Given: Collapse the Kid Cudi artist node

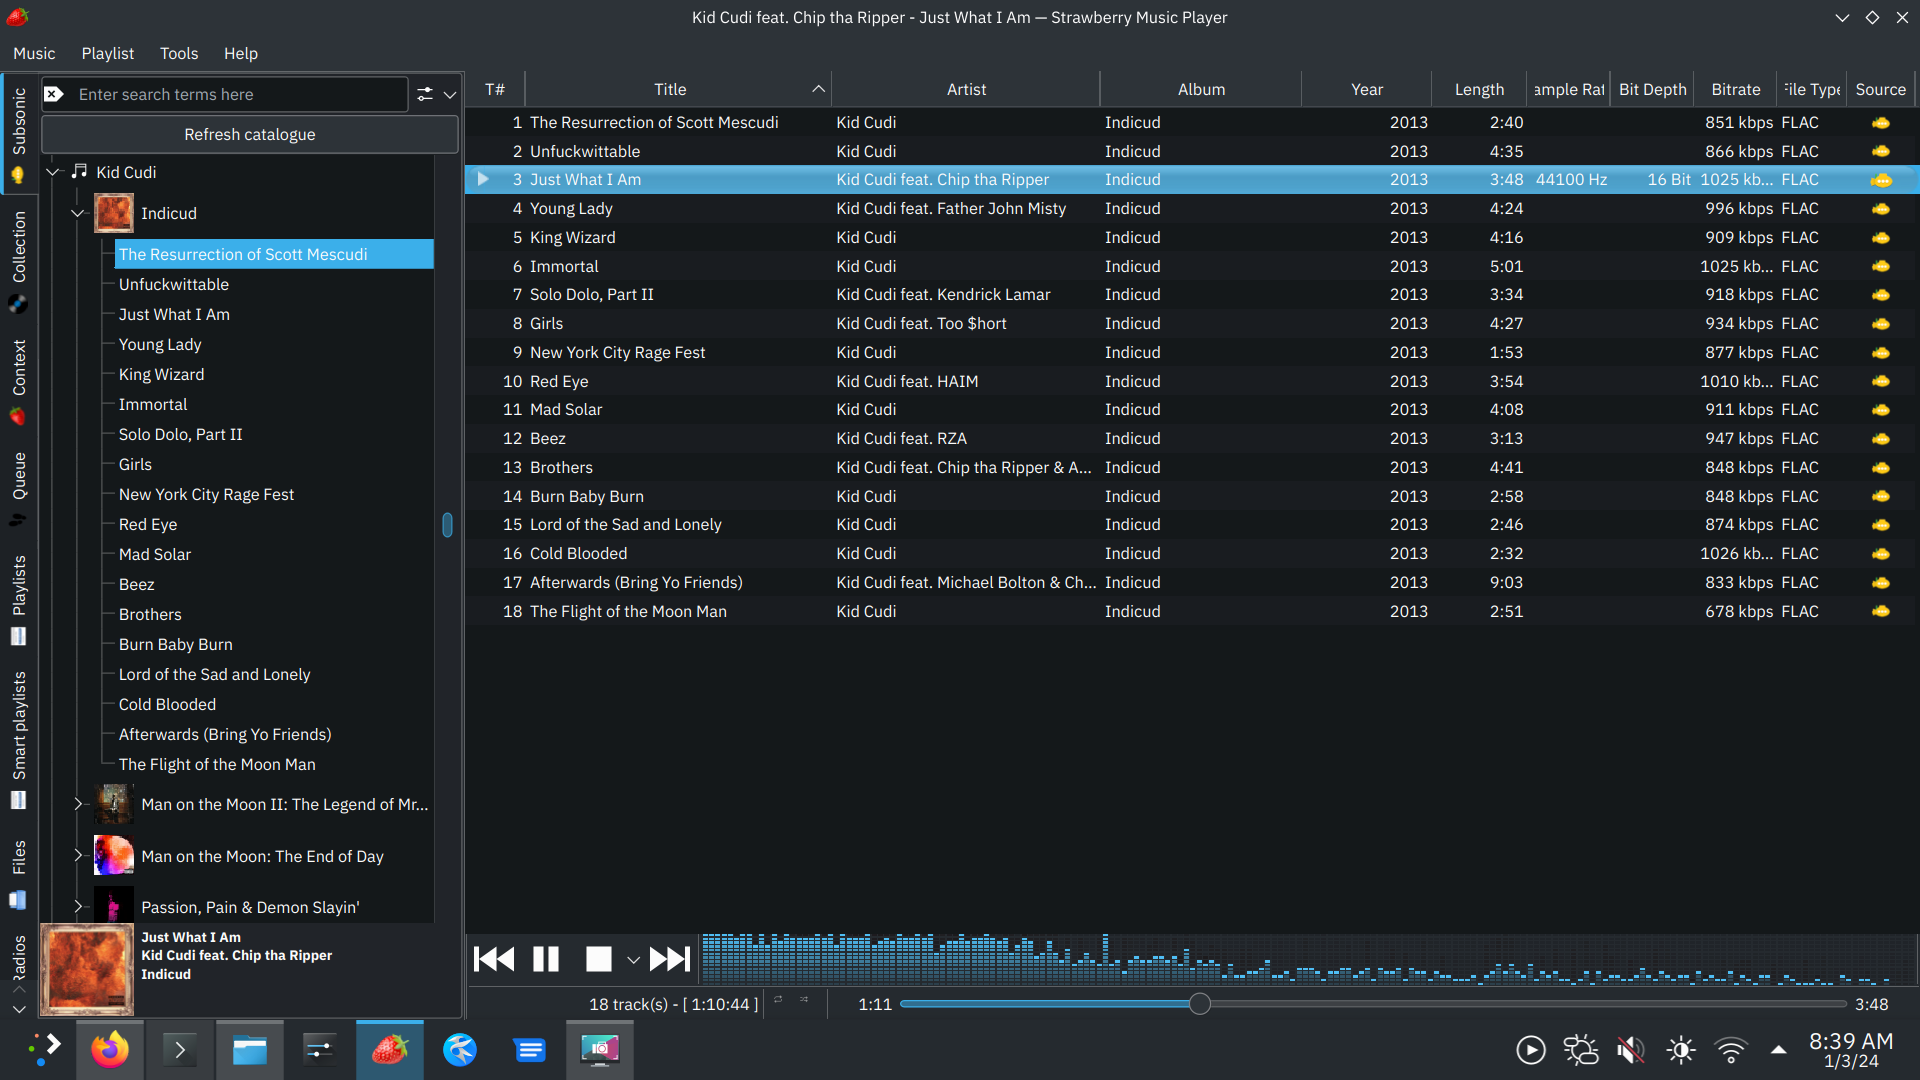Looking at the screenshot, I should click(54, 172).
